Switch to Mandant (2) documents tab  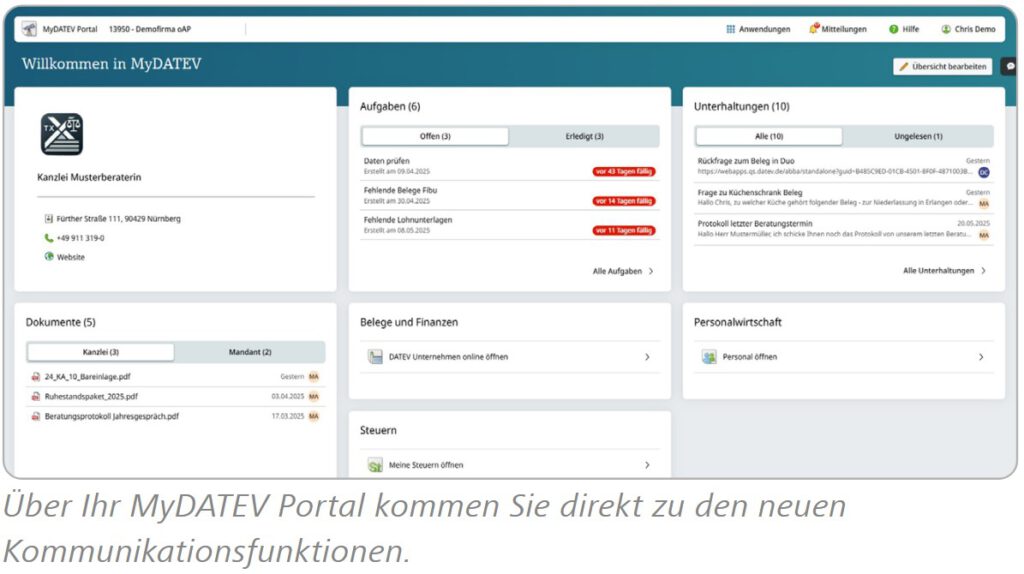[250, 352]
